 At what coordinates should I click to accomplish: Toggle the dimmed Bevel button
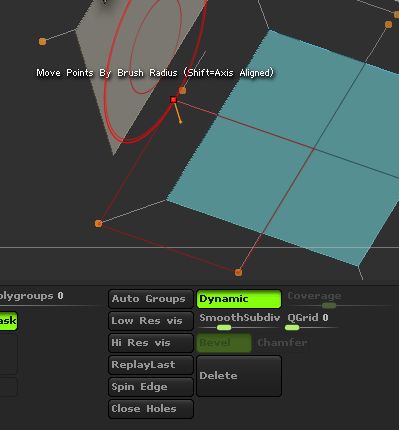[224, 343]
